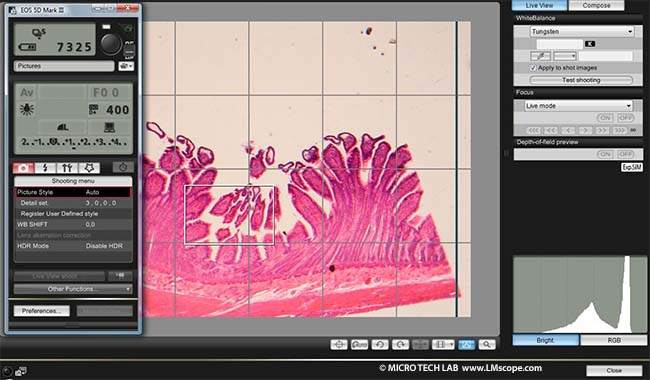Click the >>> far focus step button

pos(619,131)
